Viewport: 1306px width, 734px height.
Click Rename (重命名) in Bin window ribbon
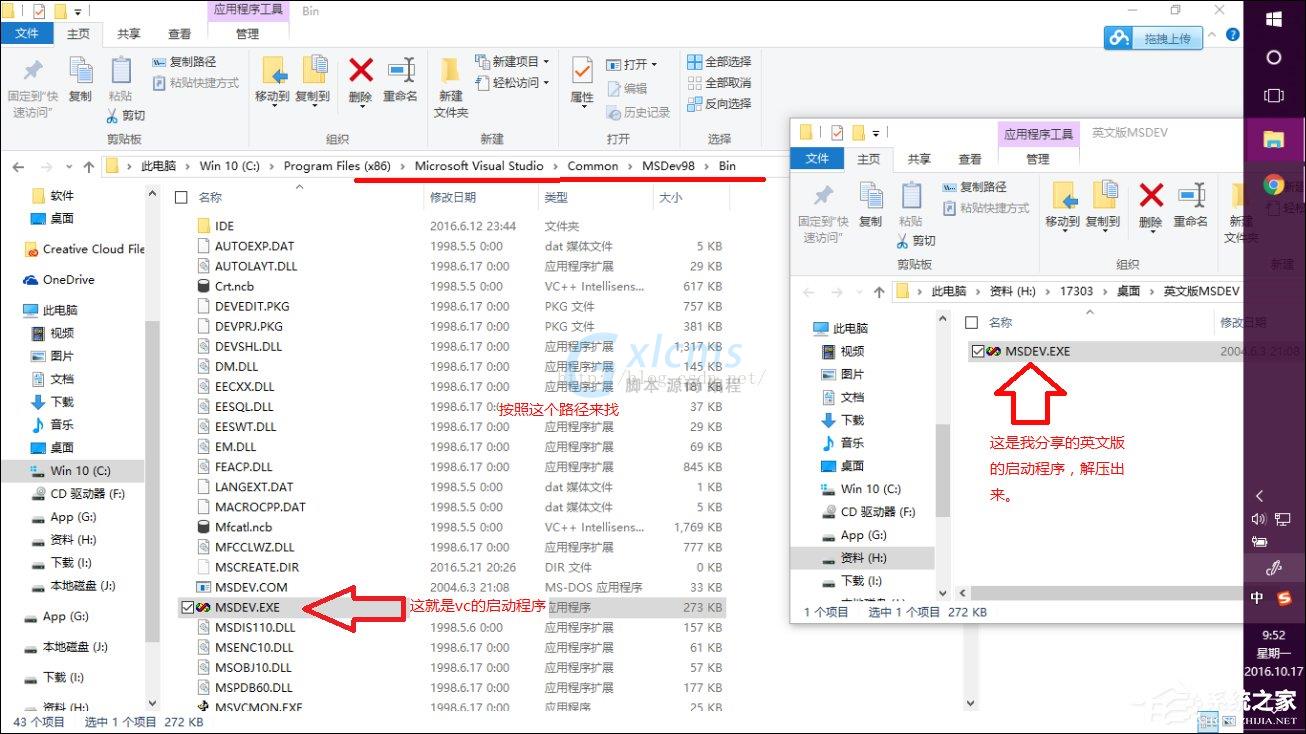(x=400, y=80)
